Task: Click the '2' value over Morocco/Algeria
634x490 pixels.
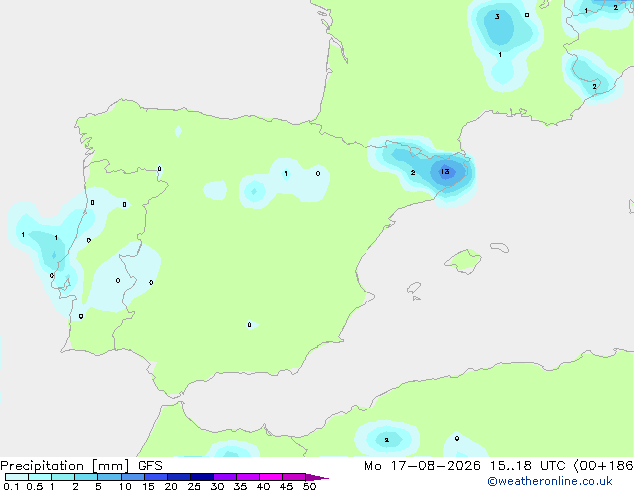Action: (387, 440)
